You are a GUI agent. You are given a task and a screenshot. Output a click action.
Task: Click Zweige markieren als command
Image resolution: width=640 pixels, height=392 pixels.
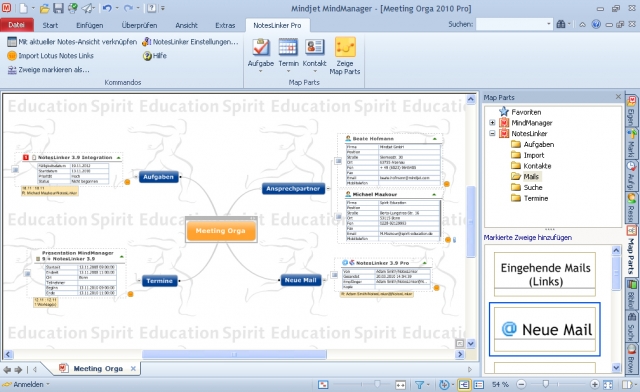click(x=49, y=70)
